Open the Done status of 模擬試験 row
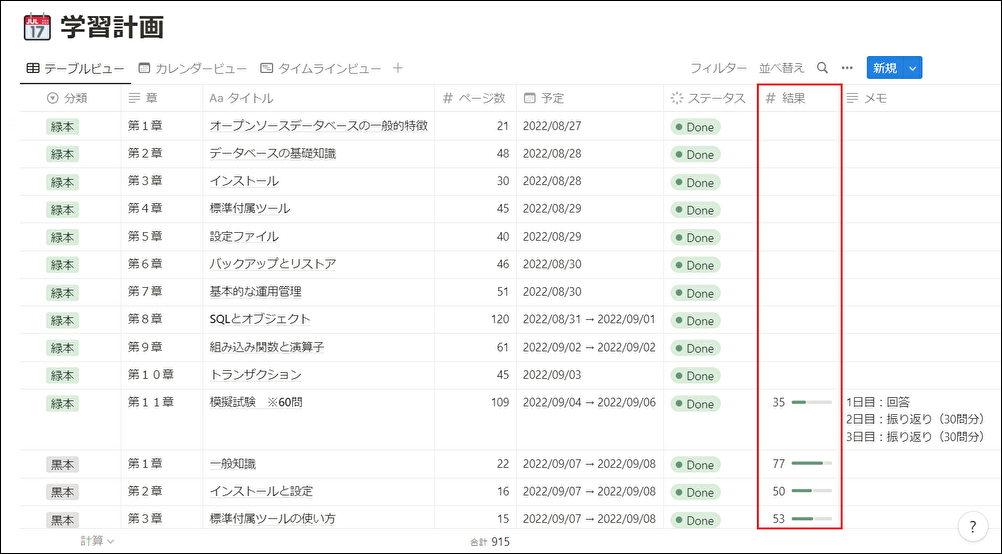Screen dimensions: 1002x554 [x=695, y=404]
